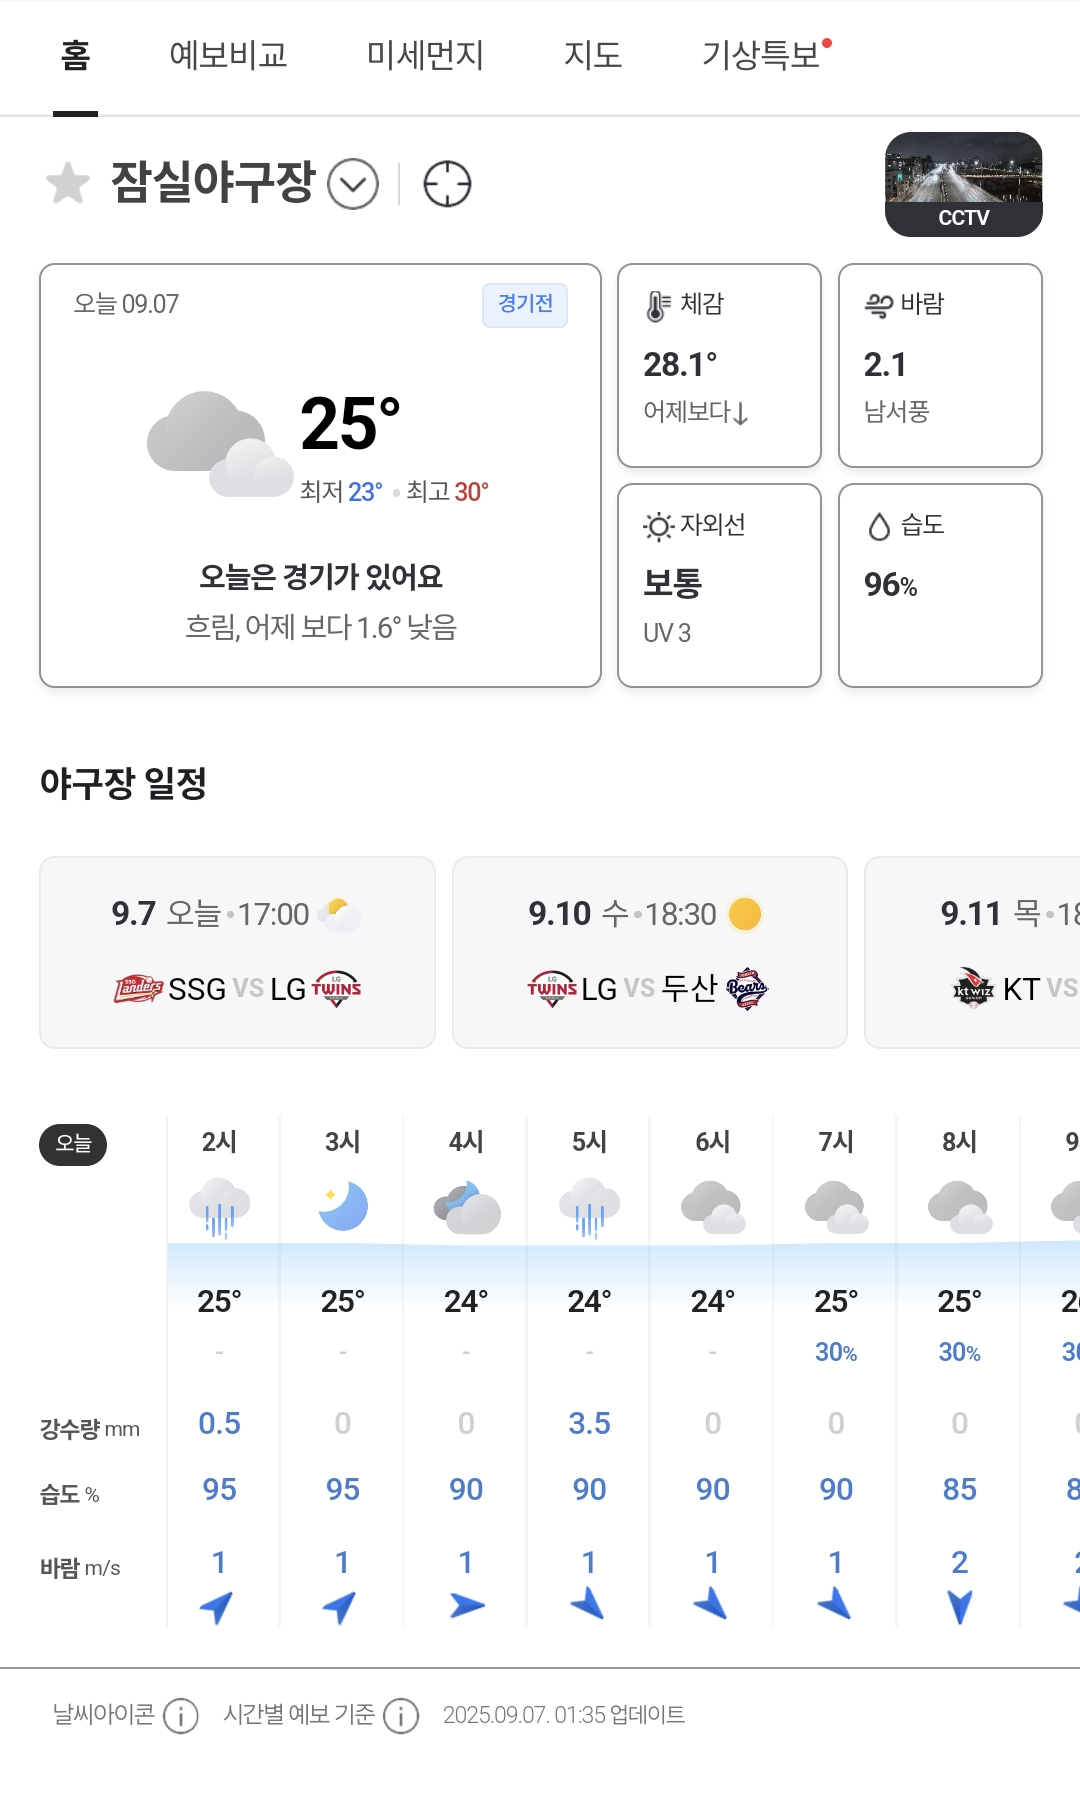Tap the 습도 humidity card
1080x1805 pixels.
click(940, 585)
